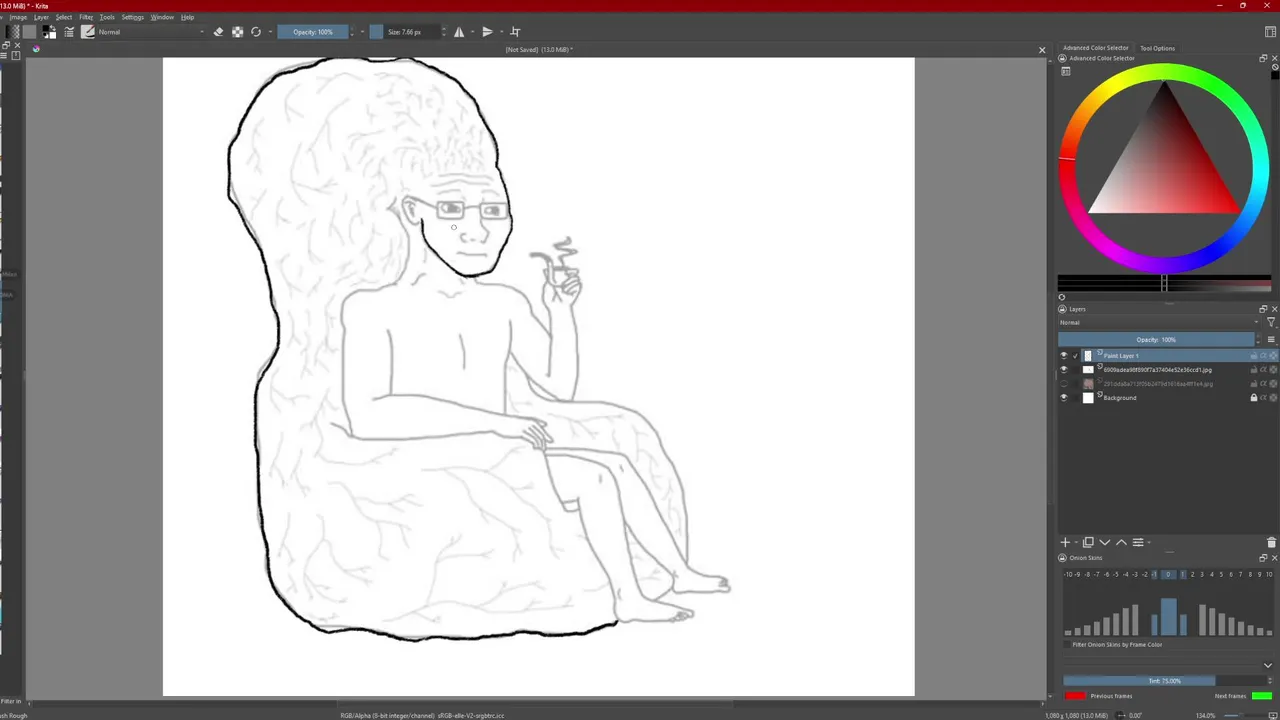This screenshot has width=1280, height=720.
Task: Switch to the Tool Options tab
Action: point(1157,48)
